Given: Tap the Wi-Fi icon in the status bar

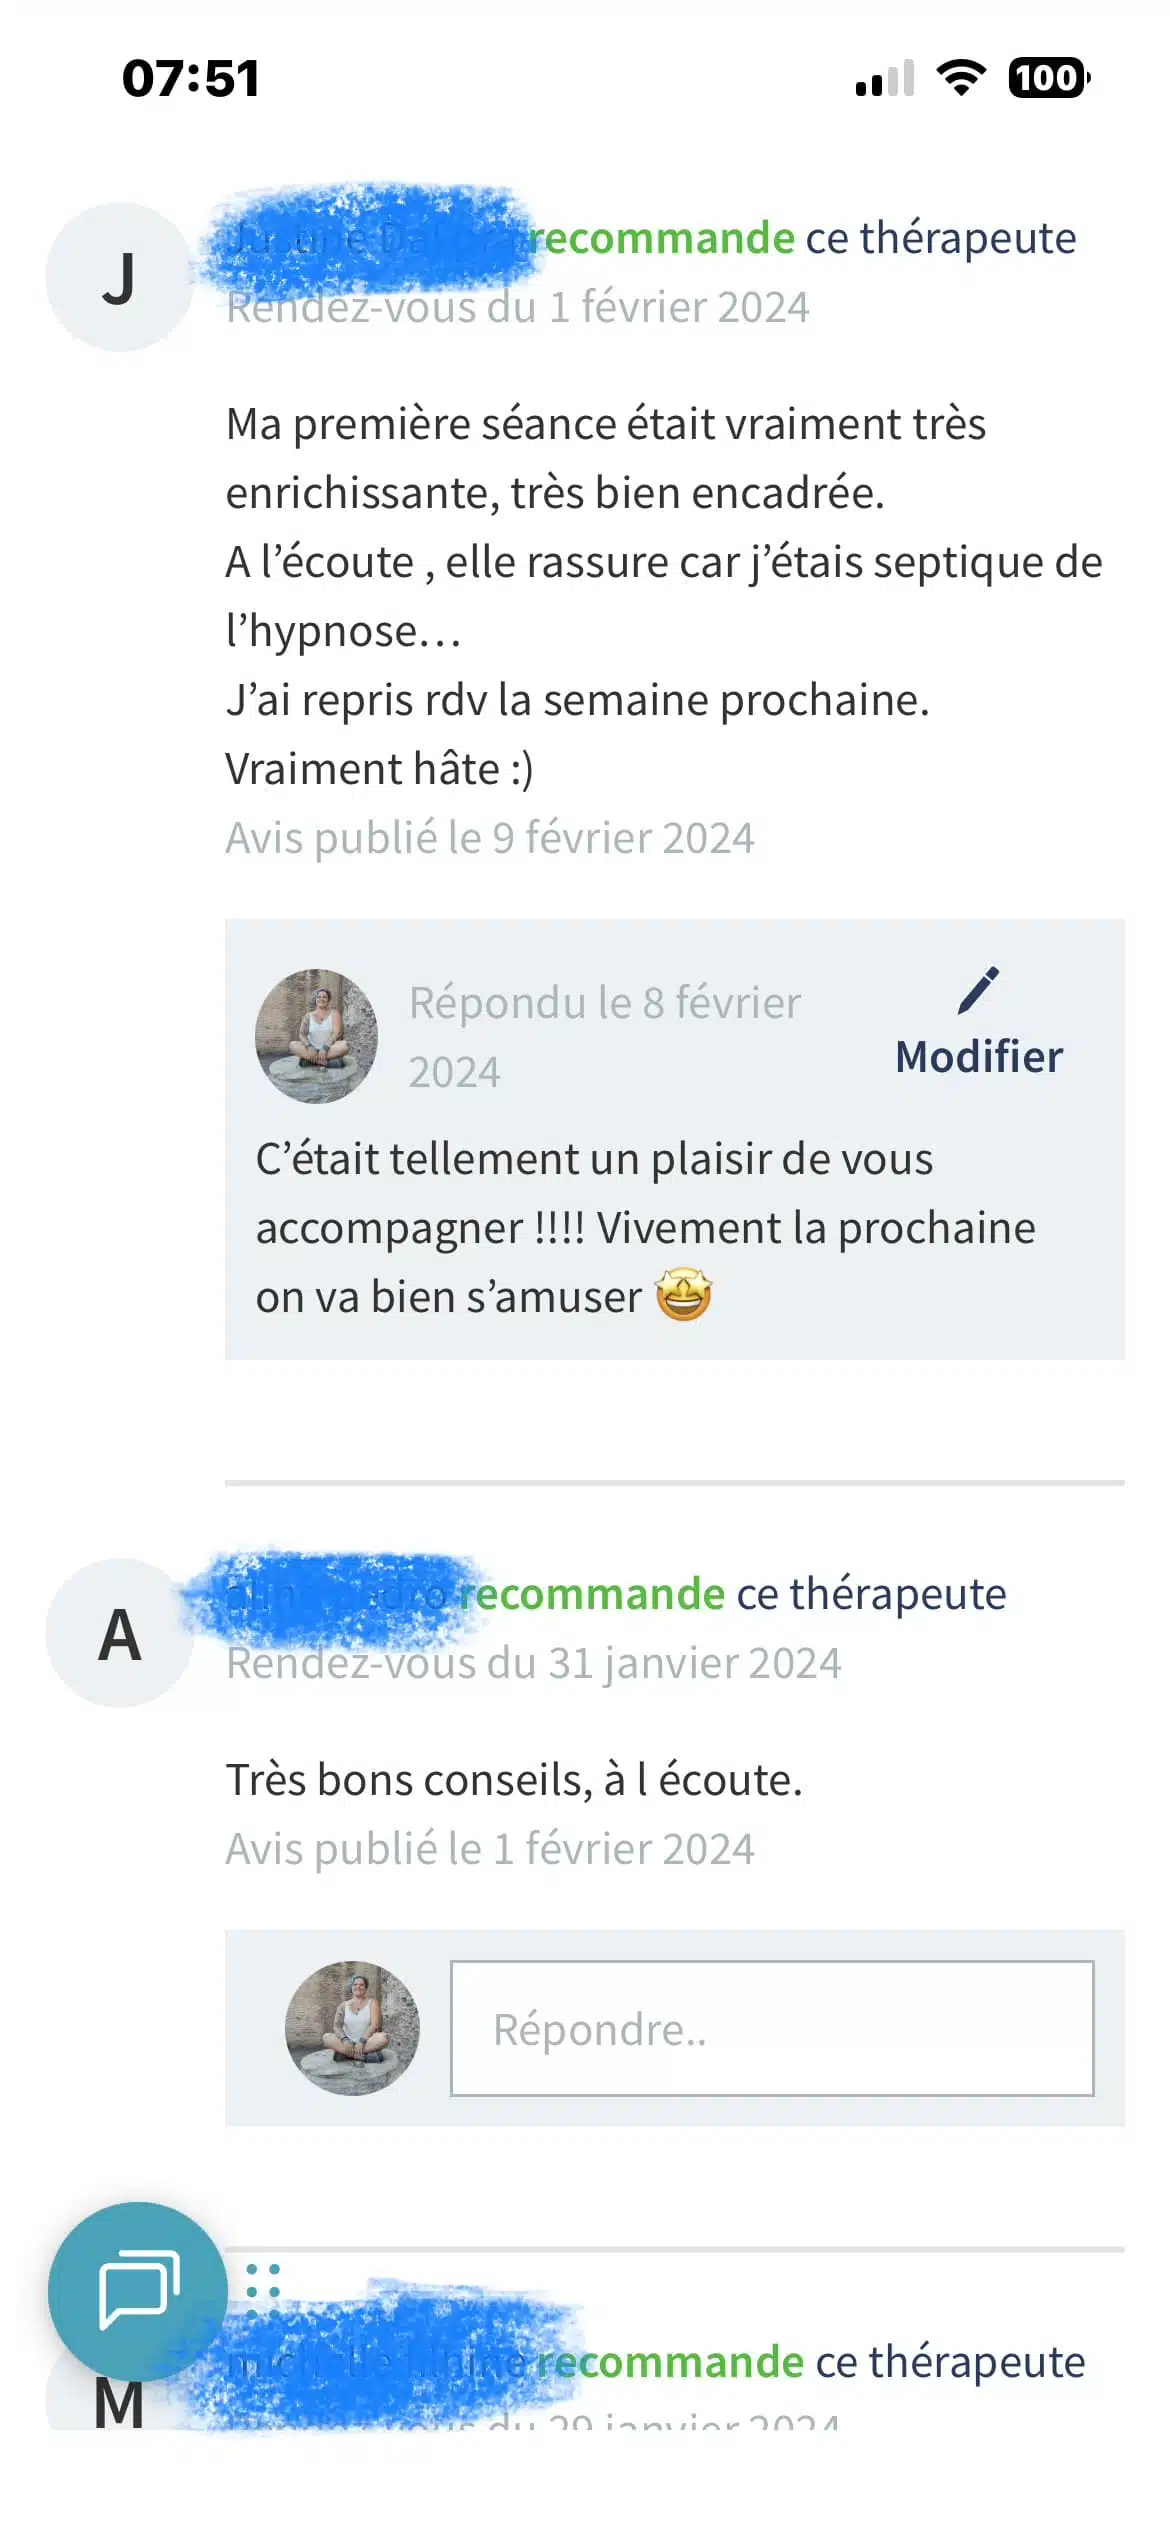Looking at the screenshot, I should pos(961,78).
